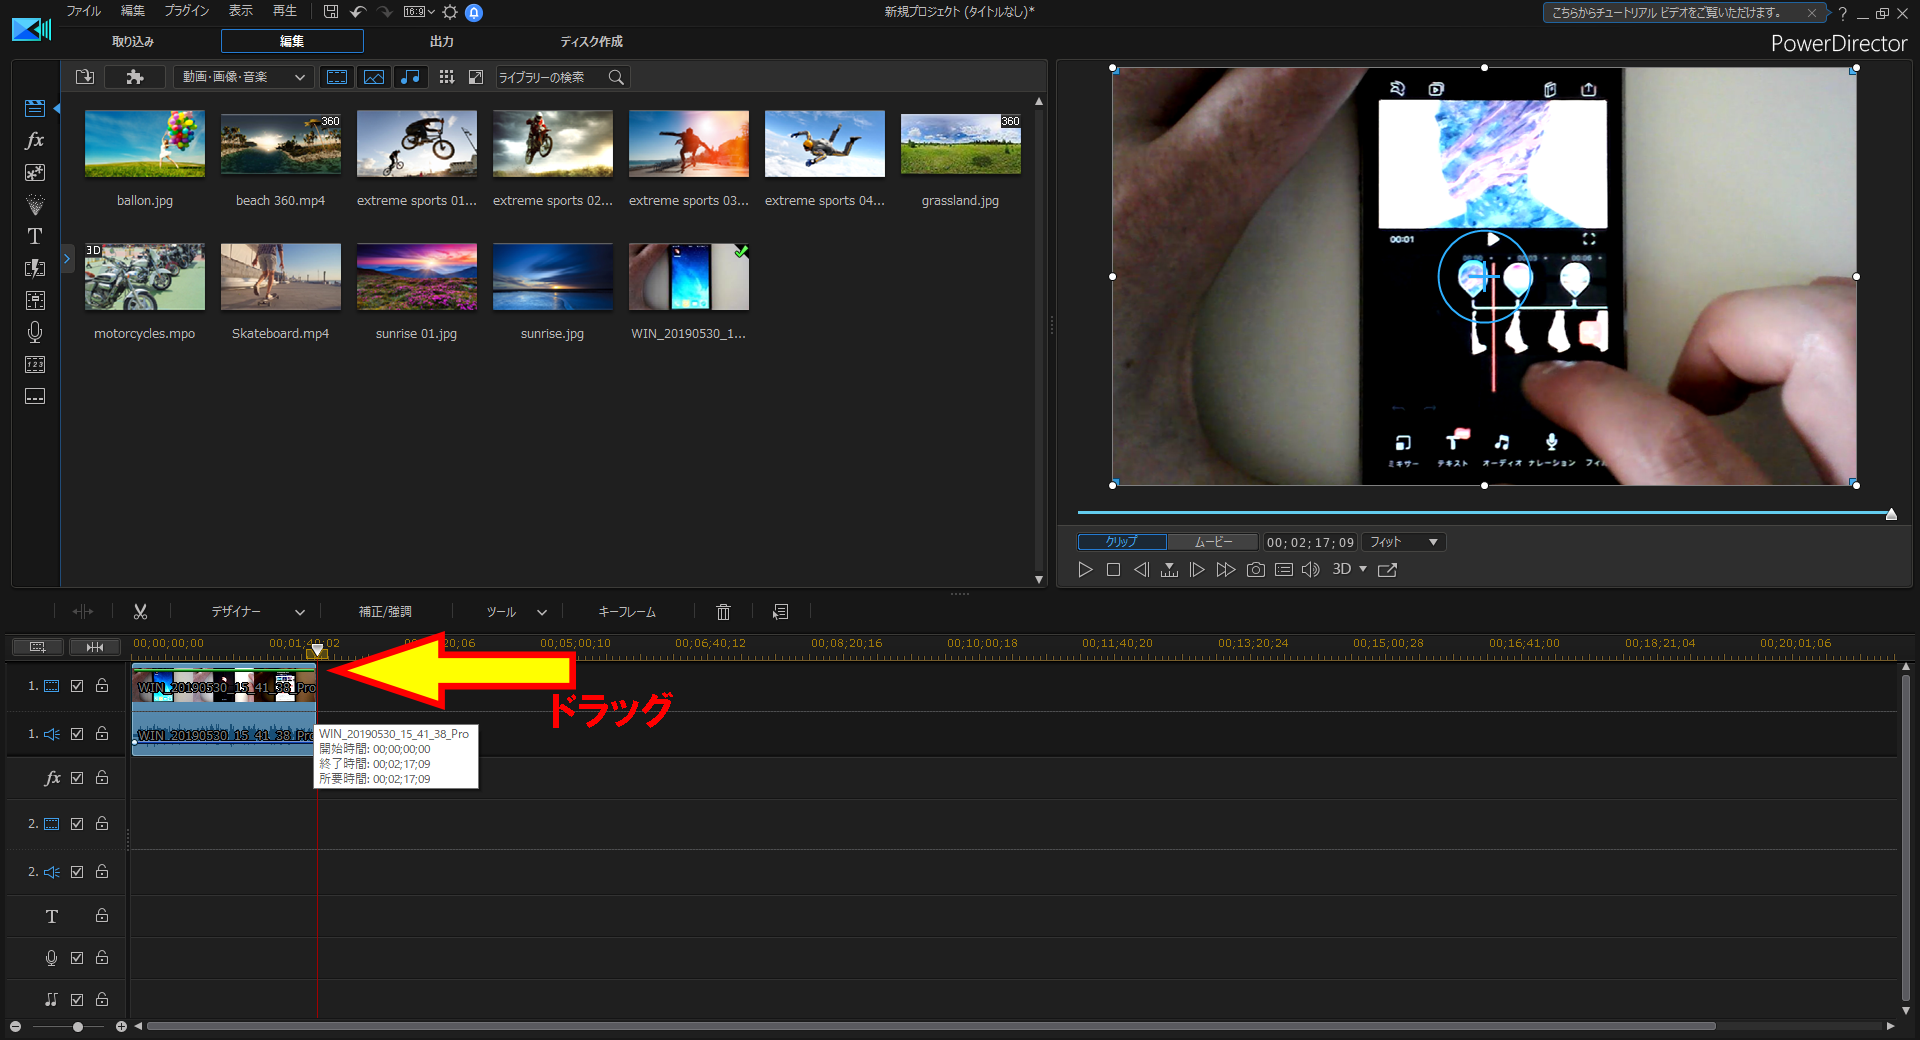The height and width of the screenshot is (1040, 1920).
Task: Expand the 動画・画像・音楽 media filter dropdown
Action: pyautogui.click(x=243, y=77)
